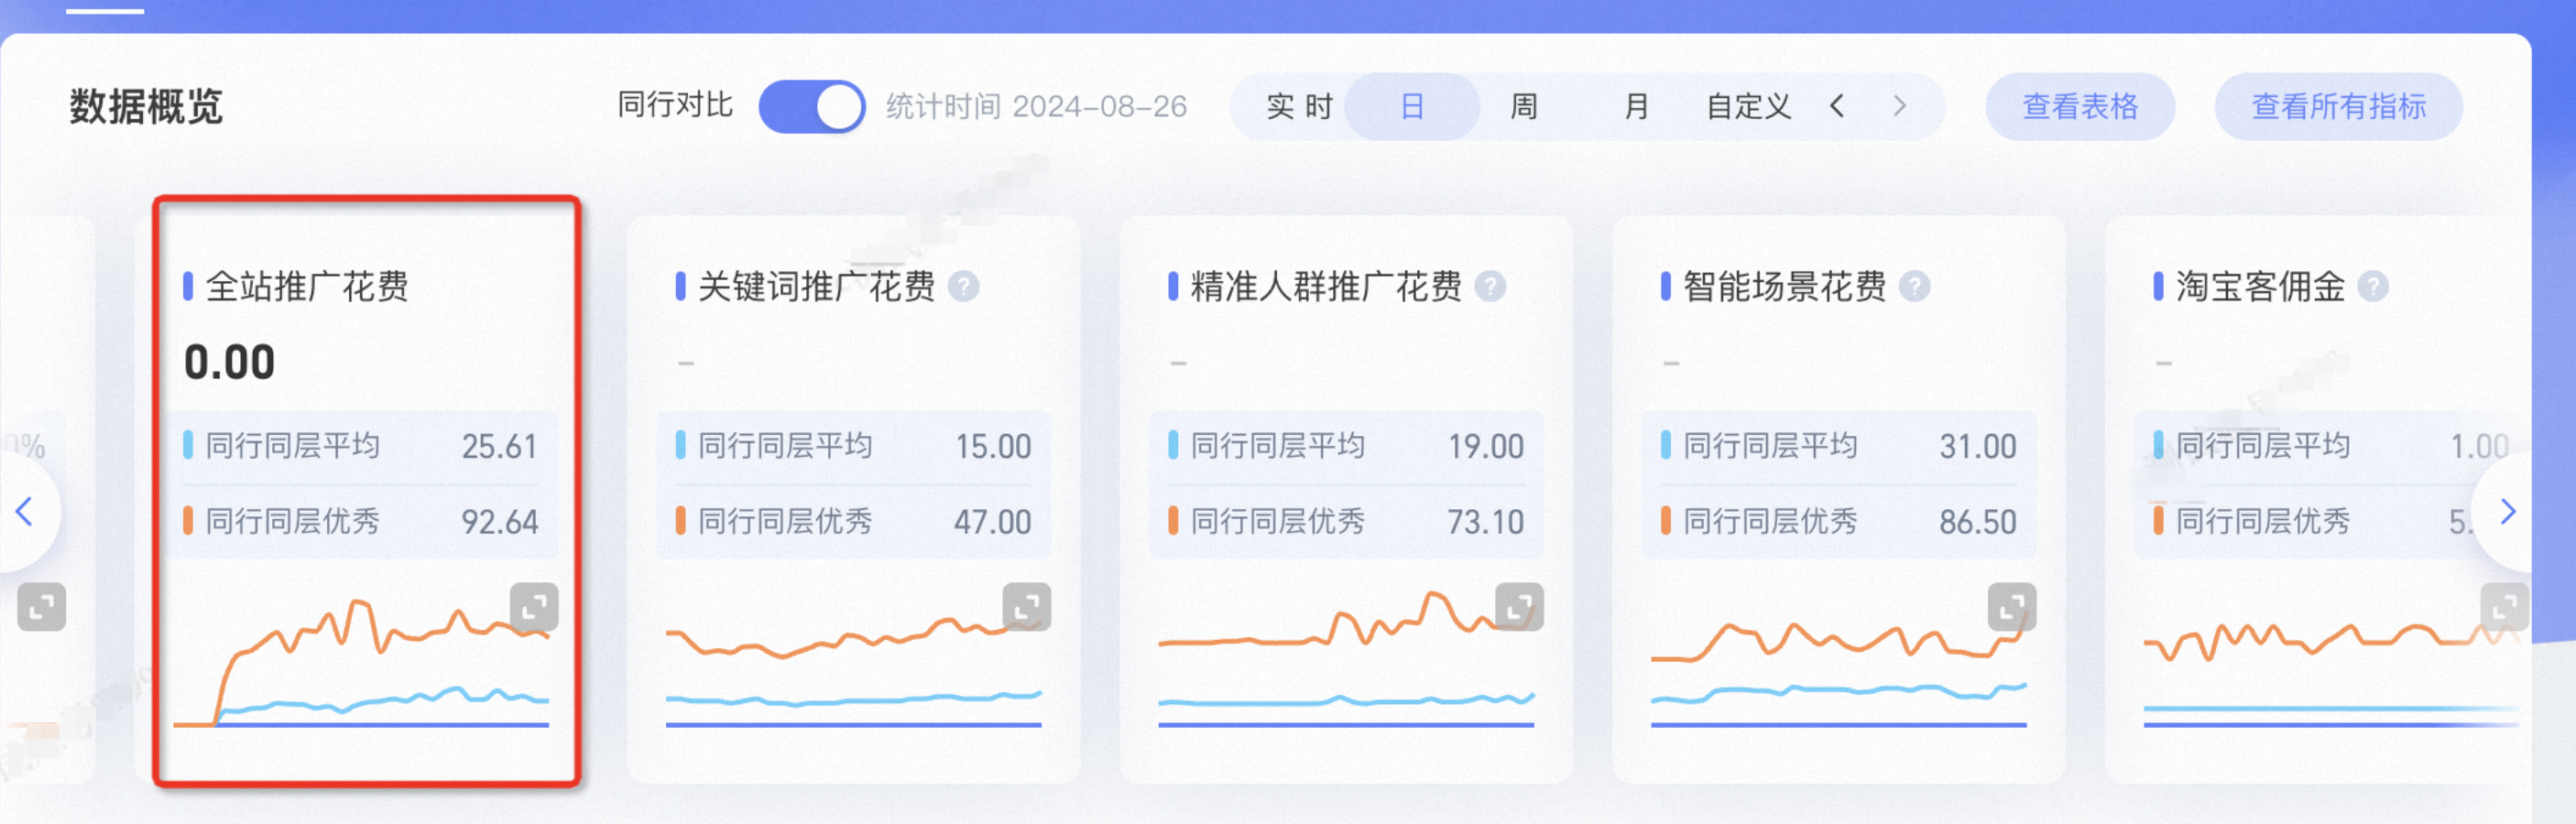This screenshot has width=2576, height=824.
Task: Click the 同行同层优秀 value 47.00
Action: click(992, 521)
